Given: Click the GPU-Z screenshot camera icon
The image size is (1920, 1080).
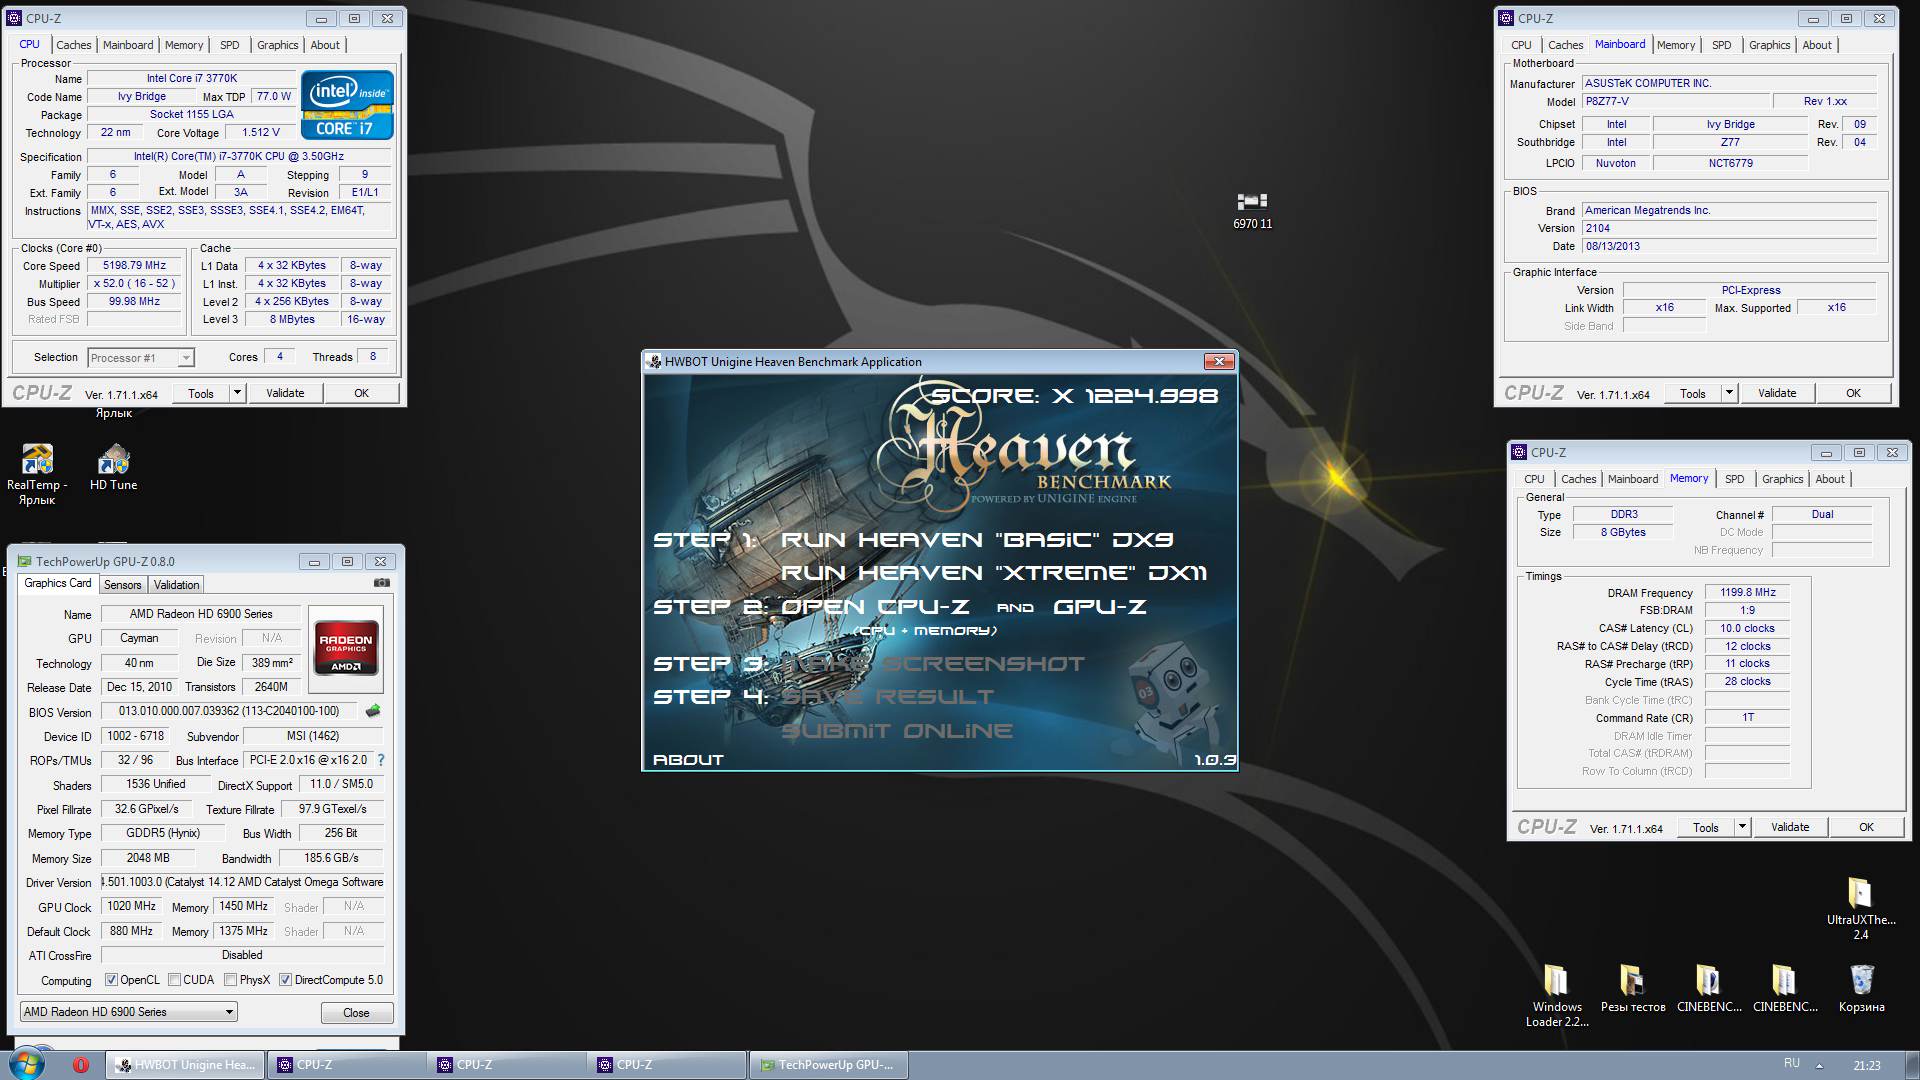Looking at the screenshot, I should click(x=381, y=583).
